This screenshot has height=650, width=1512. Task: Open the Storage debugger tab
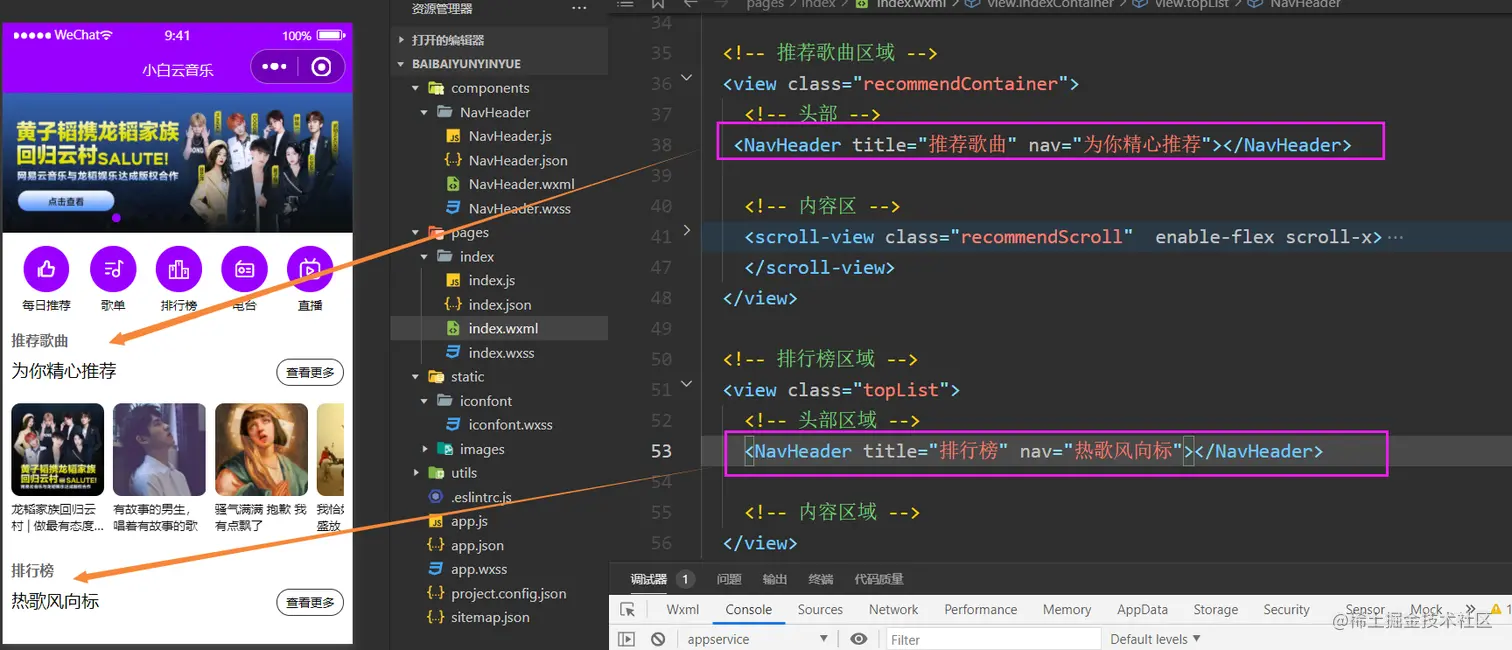pyautogui.click(x=1216, y=609)
